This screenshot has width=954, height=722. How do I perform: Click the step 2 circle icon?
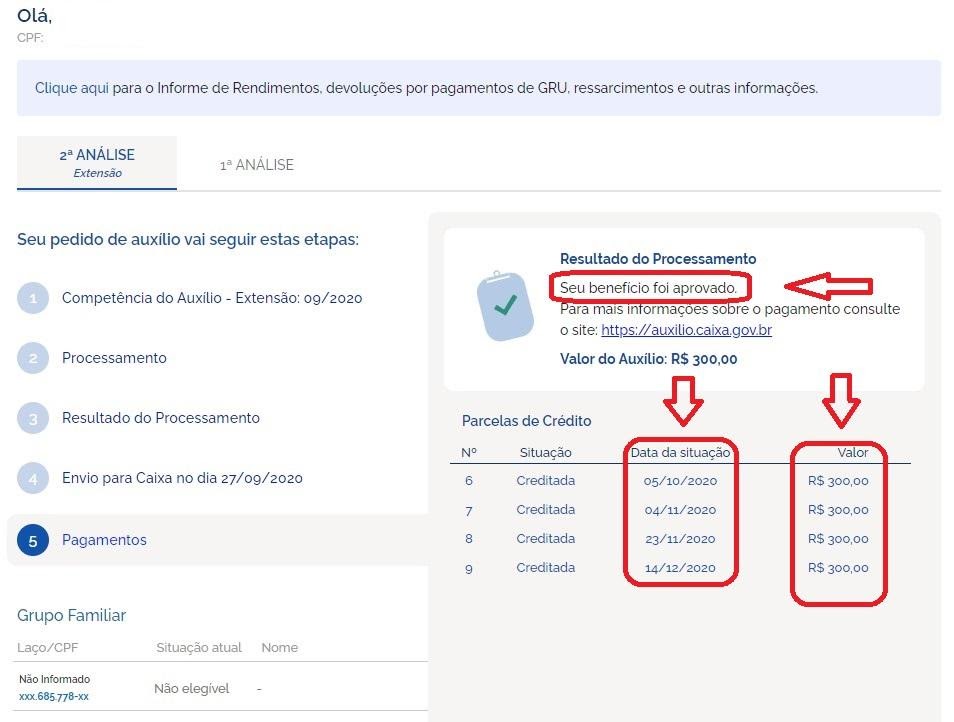[x=33, y=358]
